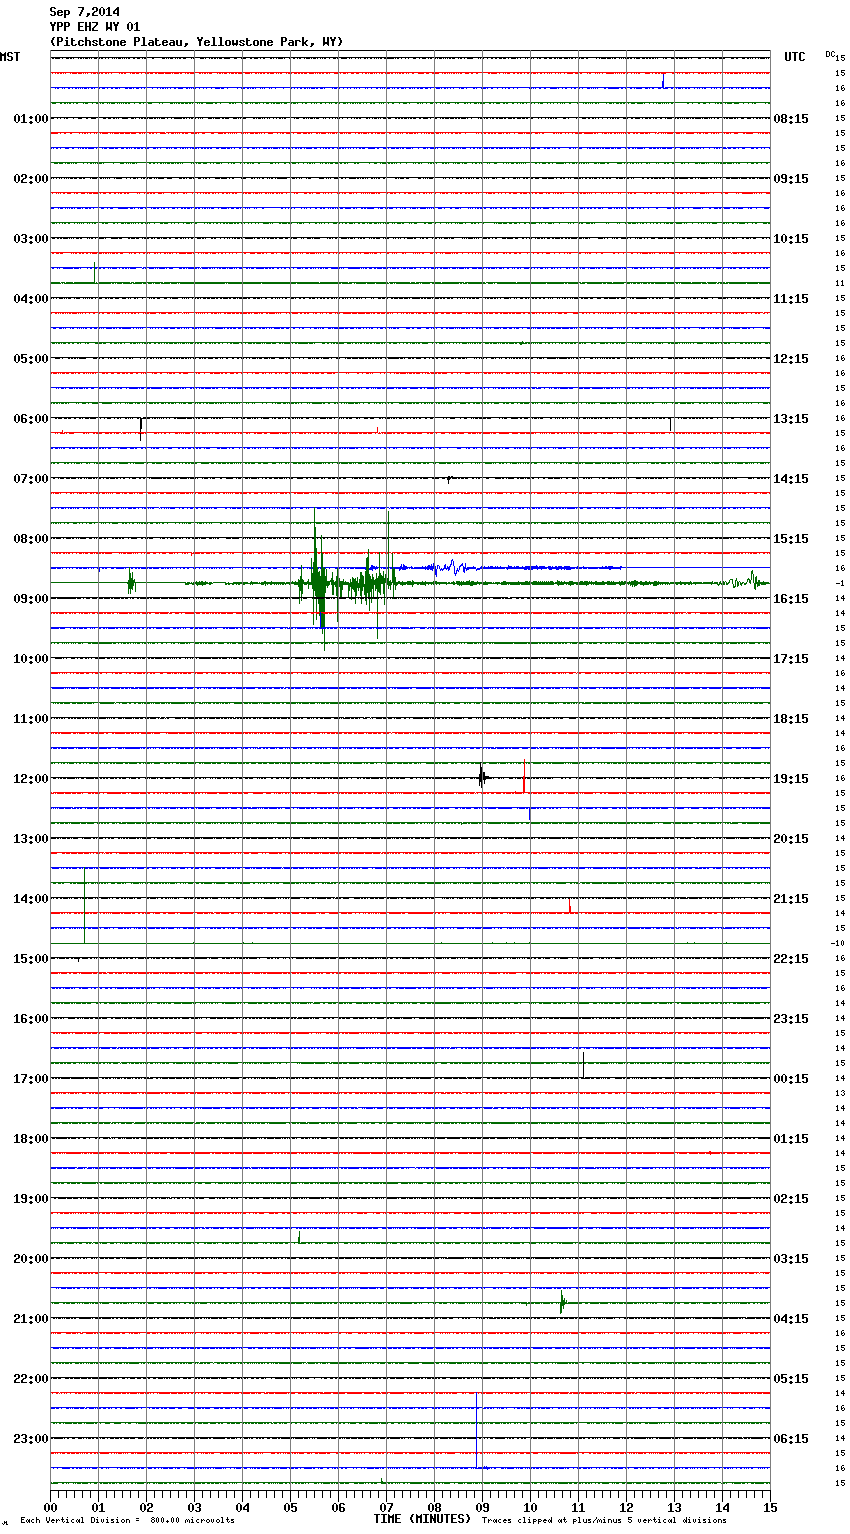Click the Pitchstone Plateau location title
850x1534 pixels.
click(196, 42)
